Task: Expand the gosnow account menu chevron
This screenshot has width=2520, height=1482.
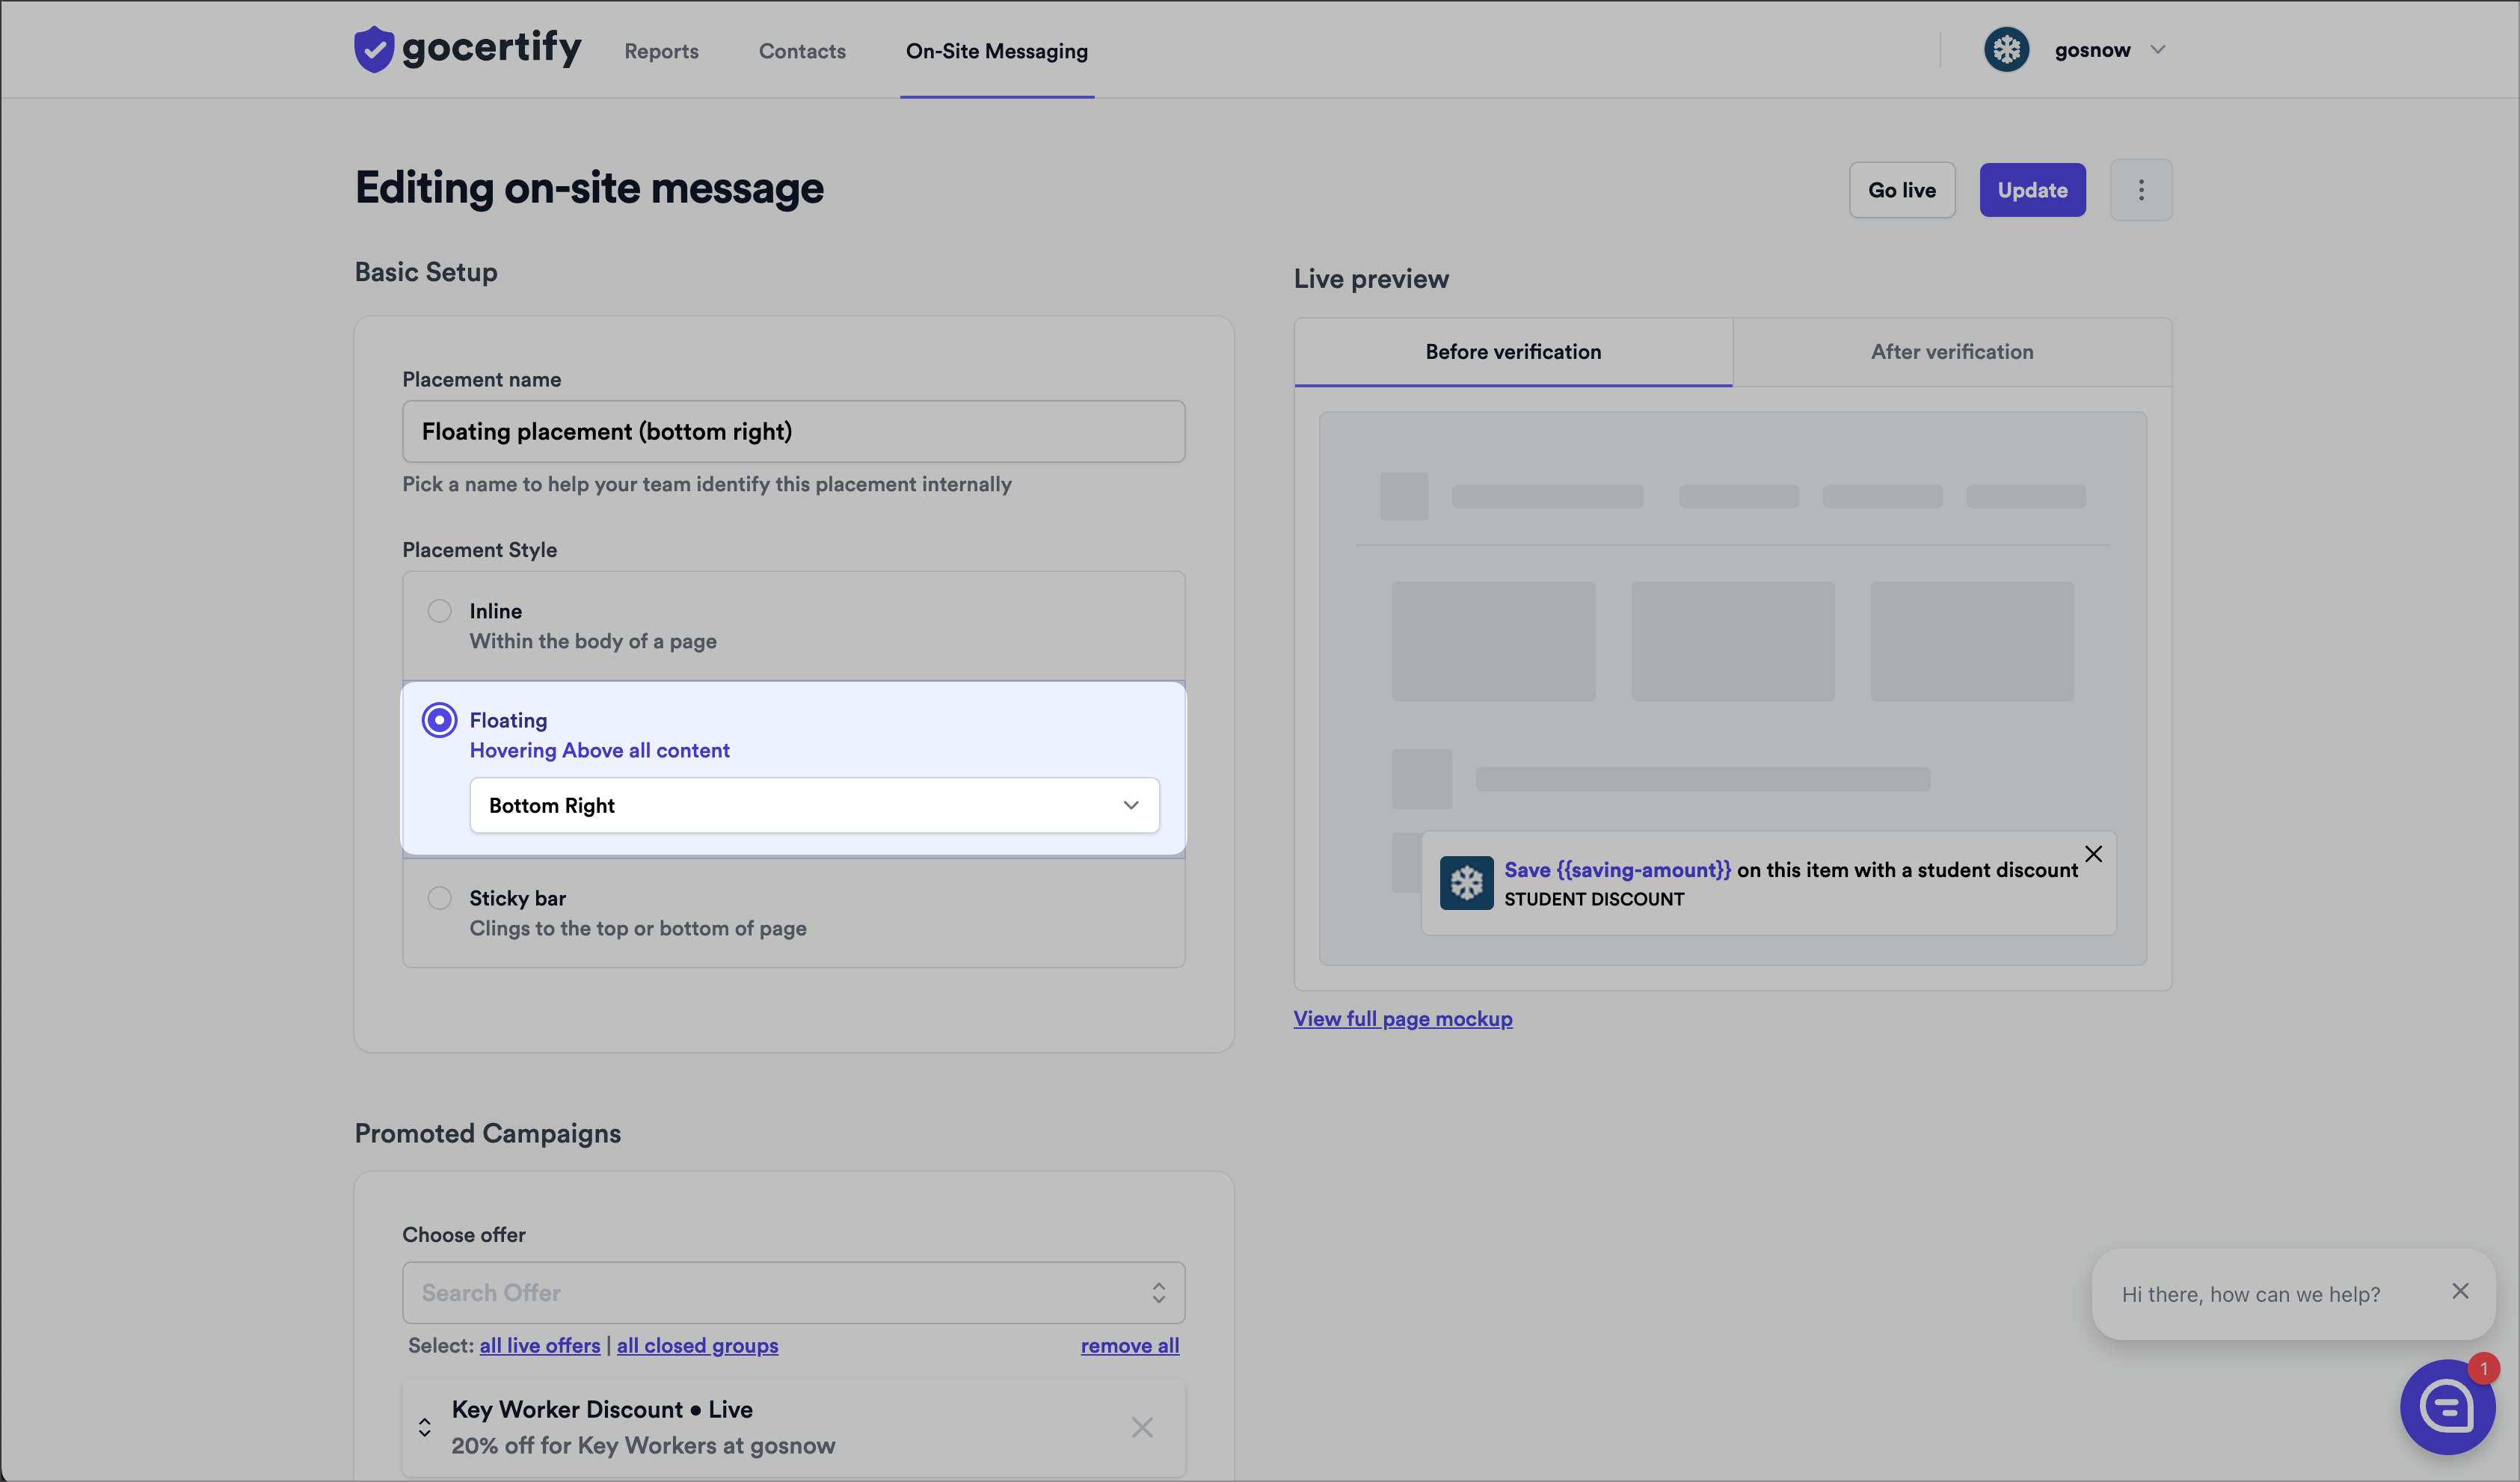Action: (2157, 49)
